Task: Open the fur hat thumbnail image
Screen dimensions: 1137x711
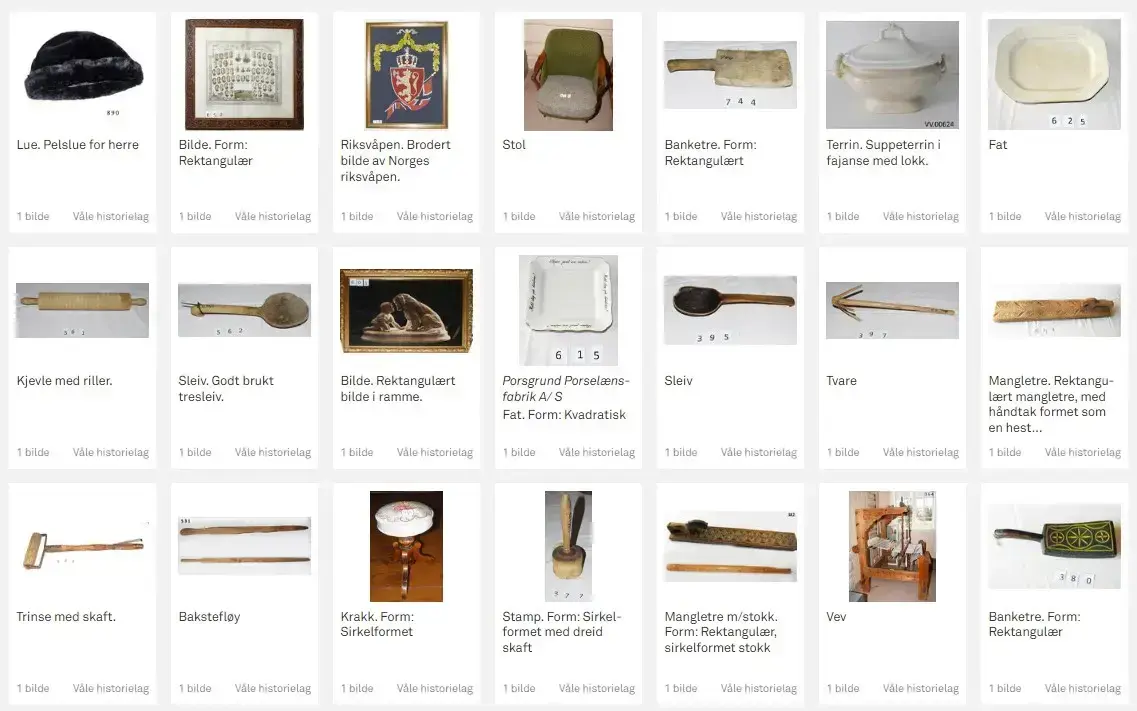Action: [x=83, y=73]
